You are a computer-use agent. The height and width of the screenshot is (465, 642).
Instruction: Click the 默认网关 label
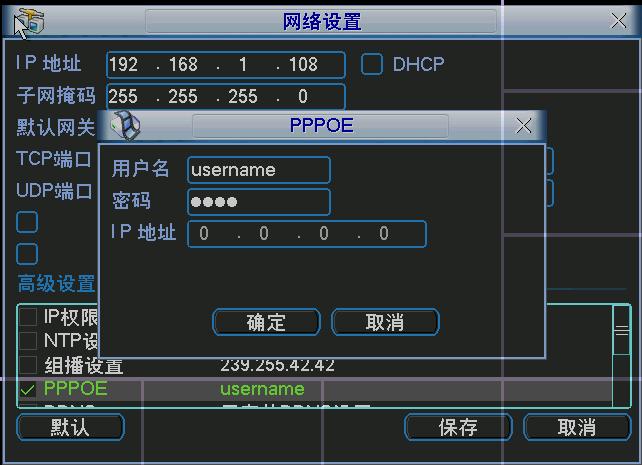(56, 127)
